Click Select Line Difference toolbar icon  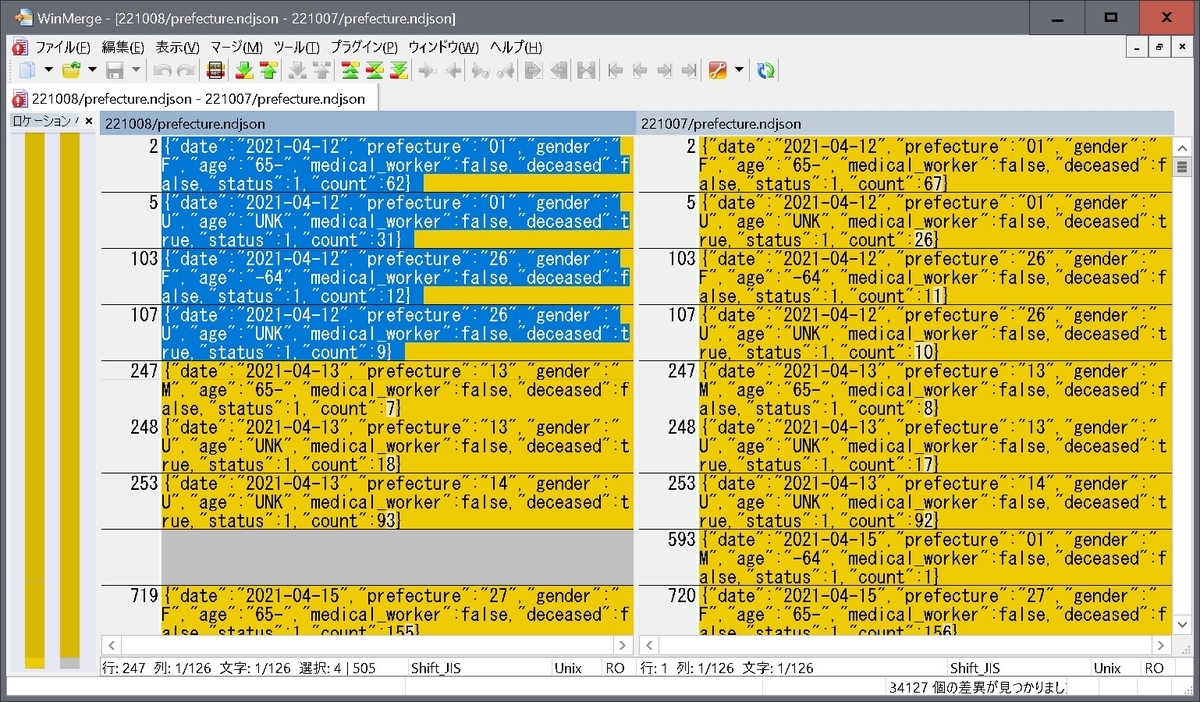(214, 70)
